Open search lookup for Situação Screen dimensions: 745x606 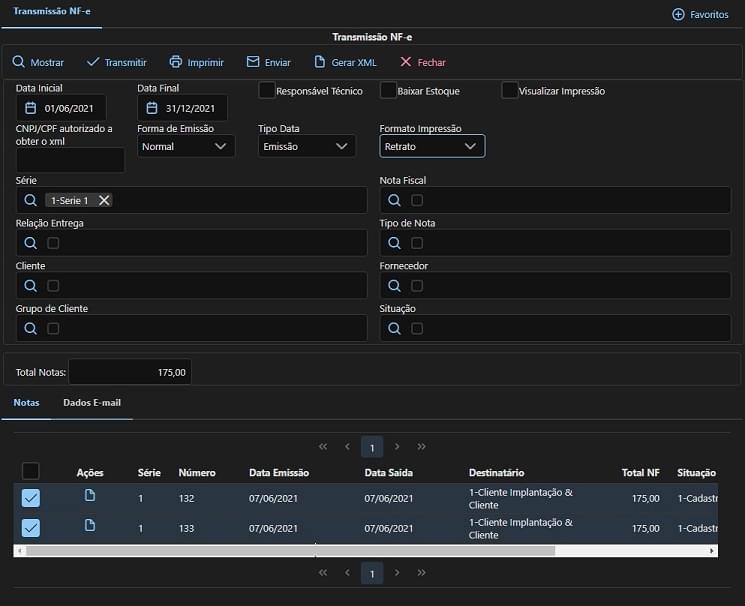[394, 328]
